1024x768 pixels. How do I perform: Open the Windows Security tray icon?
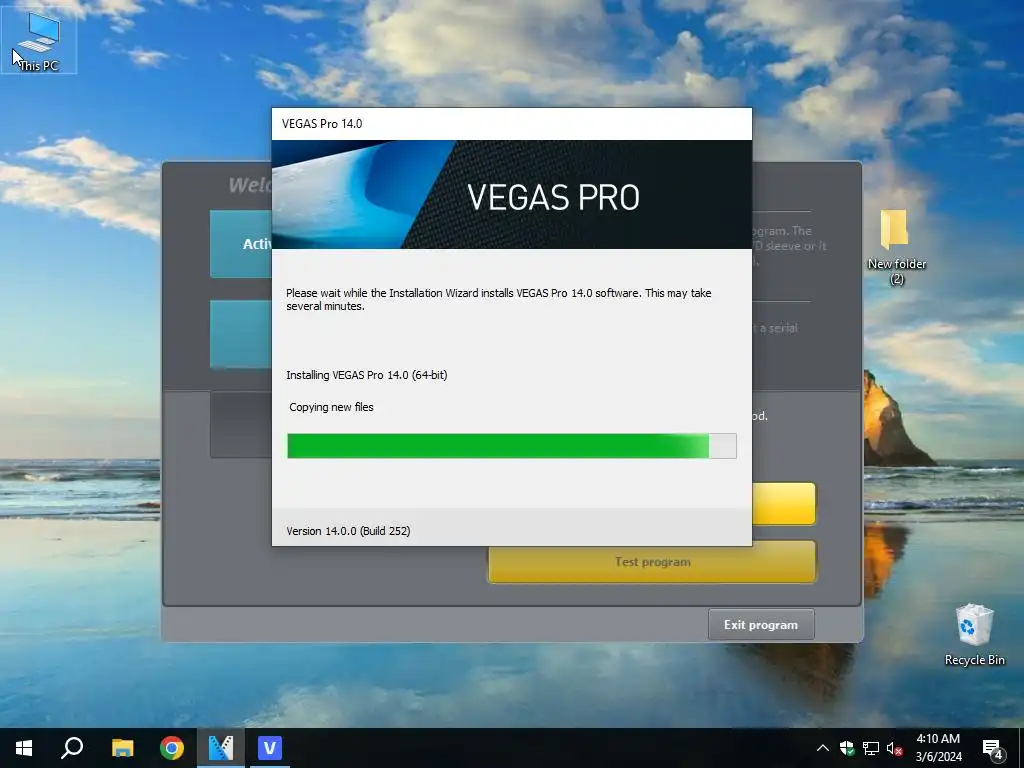[847, 748]
